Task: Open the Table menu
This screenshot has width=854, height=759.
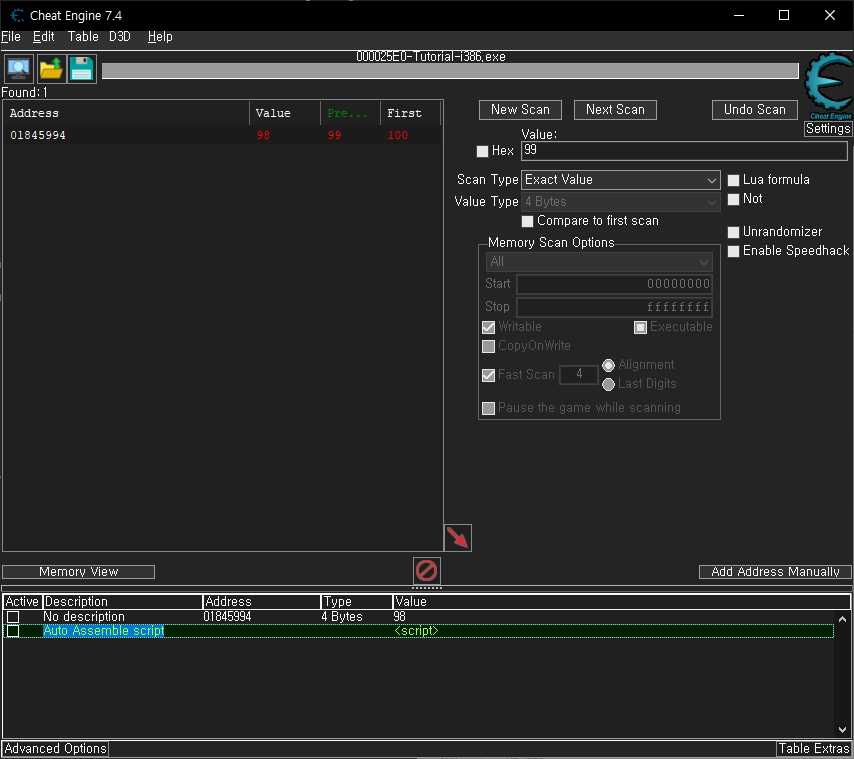Action: click(x=83, y=36)
